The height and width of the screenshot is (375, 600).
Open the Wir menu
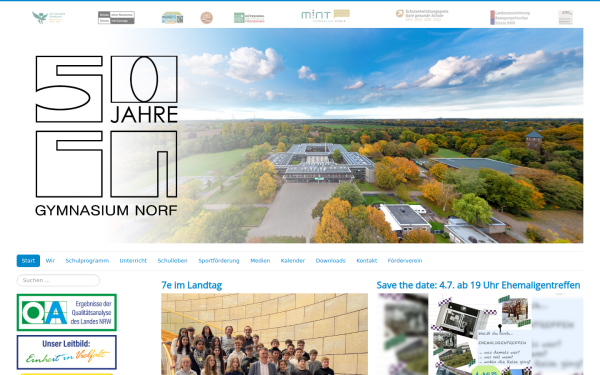point(50,261)
